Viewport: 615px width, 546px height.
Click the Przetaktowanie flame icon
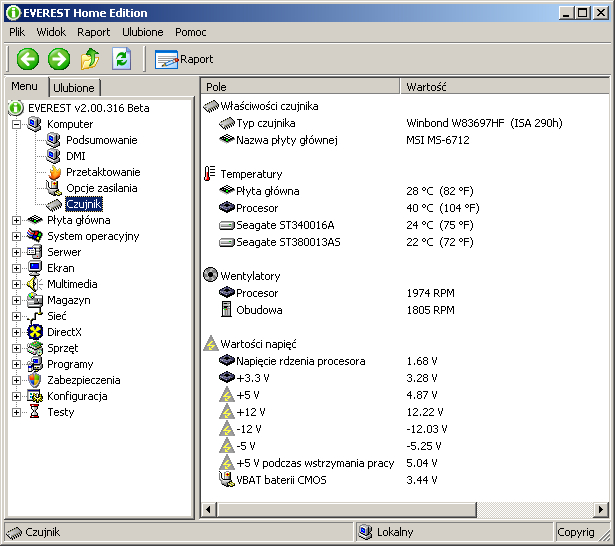(55, 172)
